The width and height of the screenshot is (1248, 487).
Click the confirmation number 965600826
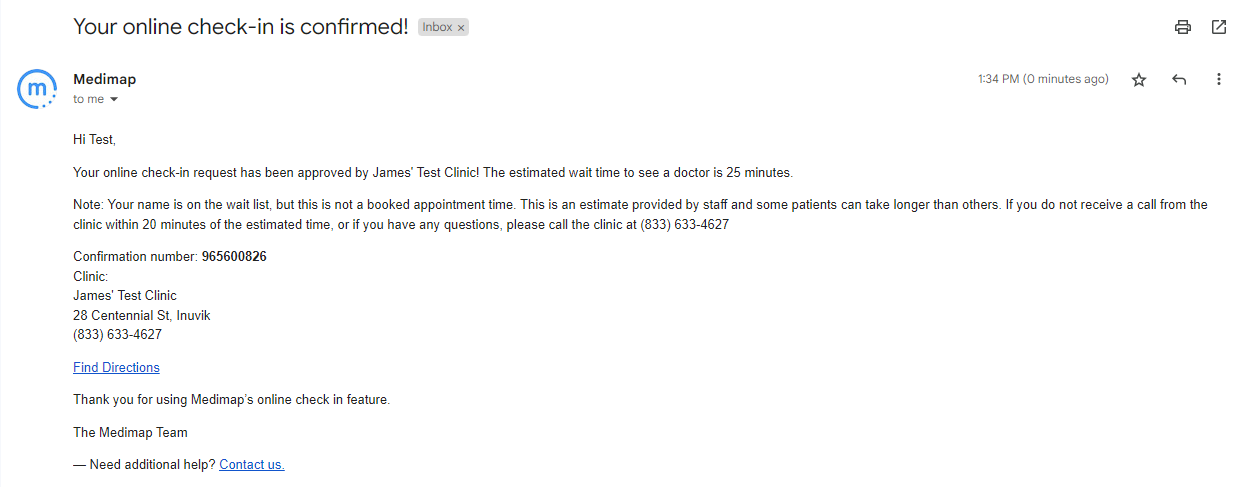(x=234, y=256)
